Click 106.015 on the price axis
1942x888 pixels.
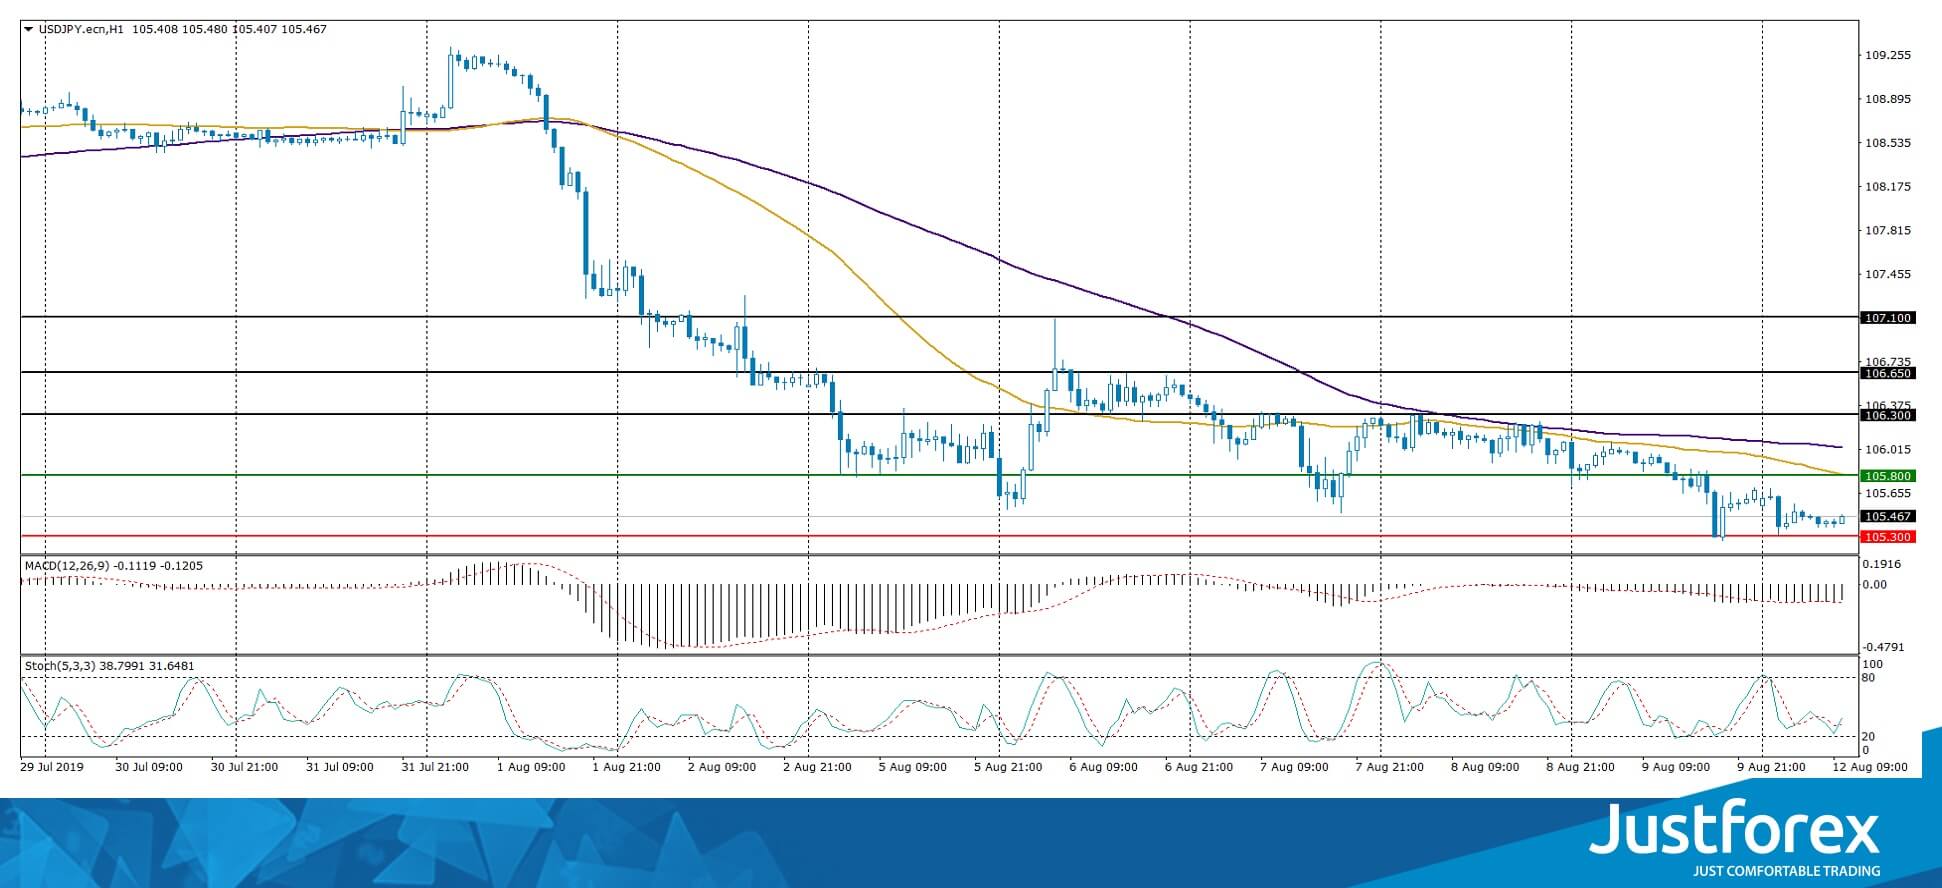[x=1888, y=449]
